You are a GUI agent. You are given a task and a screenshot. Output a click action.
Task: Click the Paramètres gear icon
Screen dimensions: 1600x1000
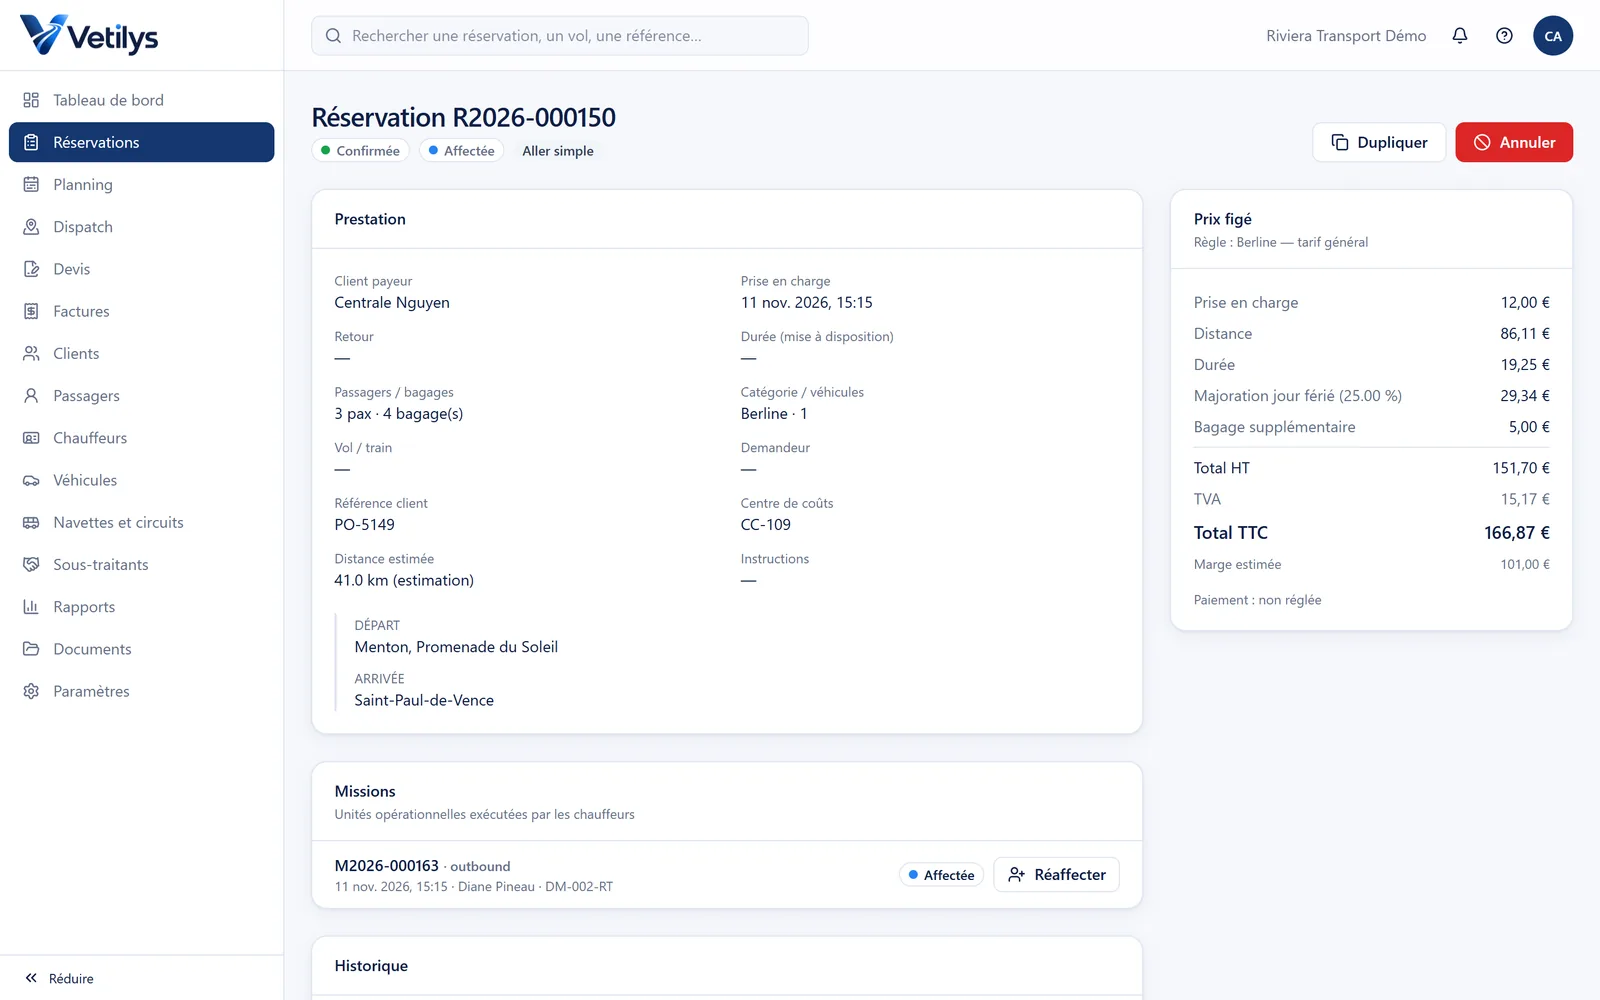coord(31,691)
